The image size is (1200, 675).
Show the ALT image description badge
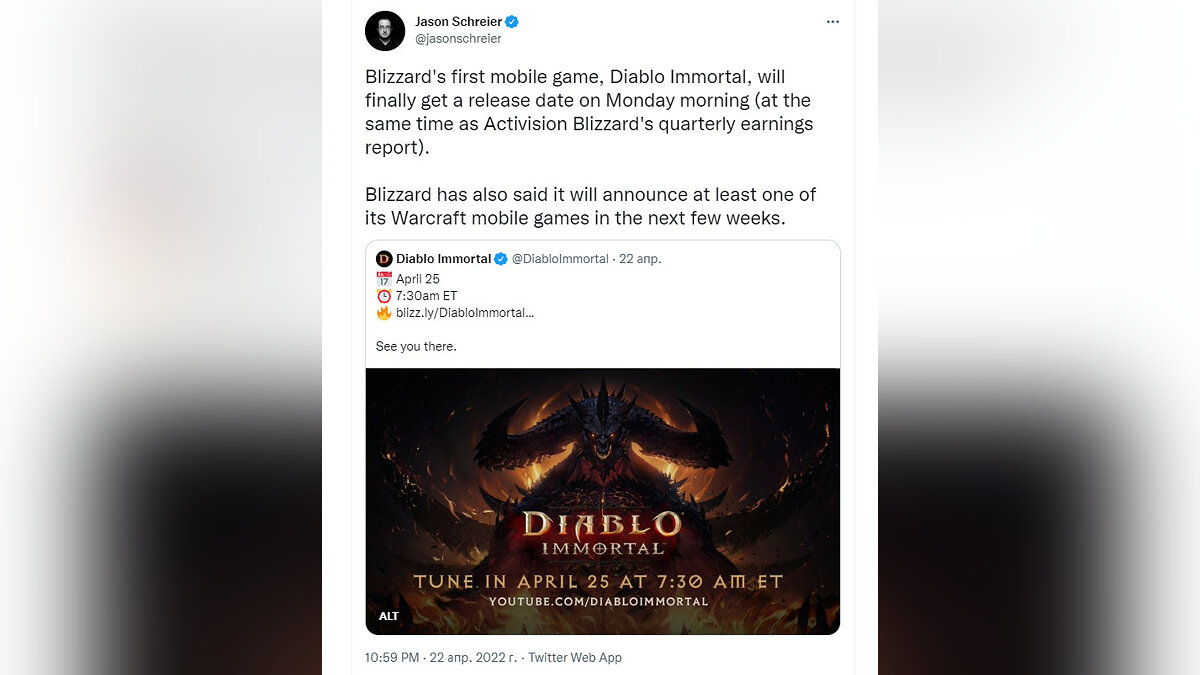389,616
